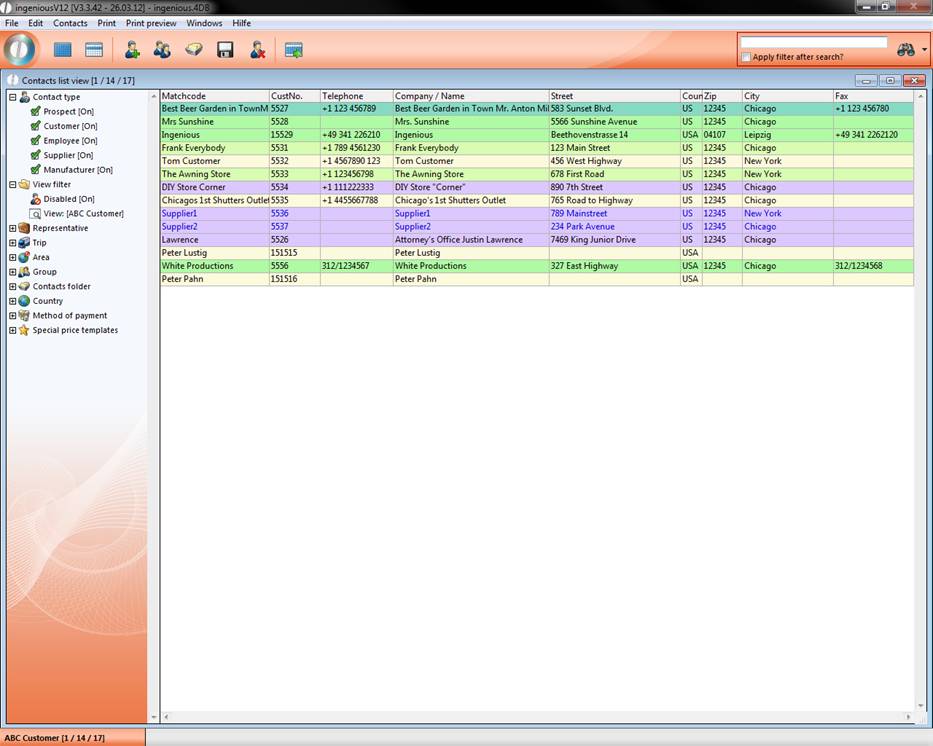Open the Contacts menu
This screenshot has width=933, height=746.
pos(70,23)
